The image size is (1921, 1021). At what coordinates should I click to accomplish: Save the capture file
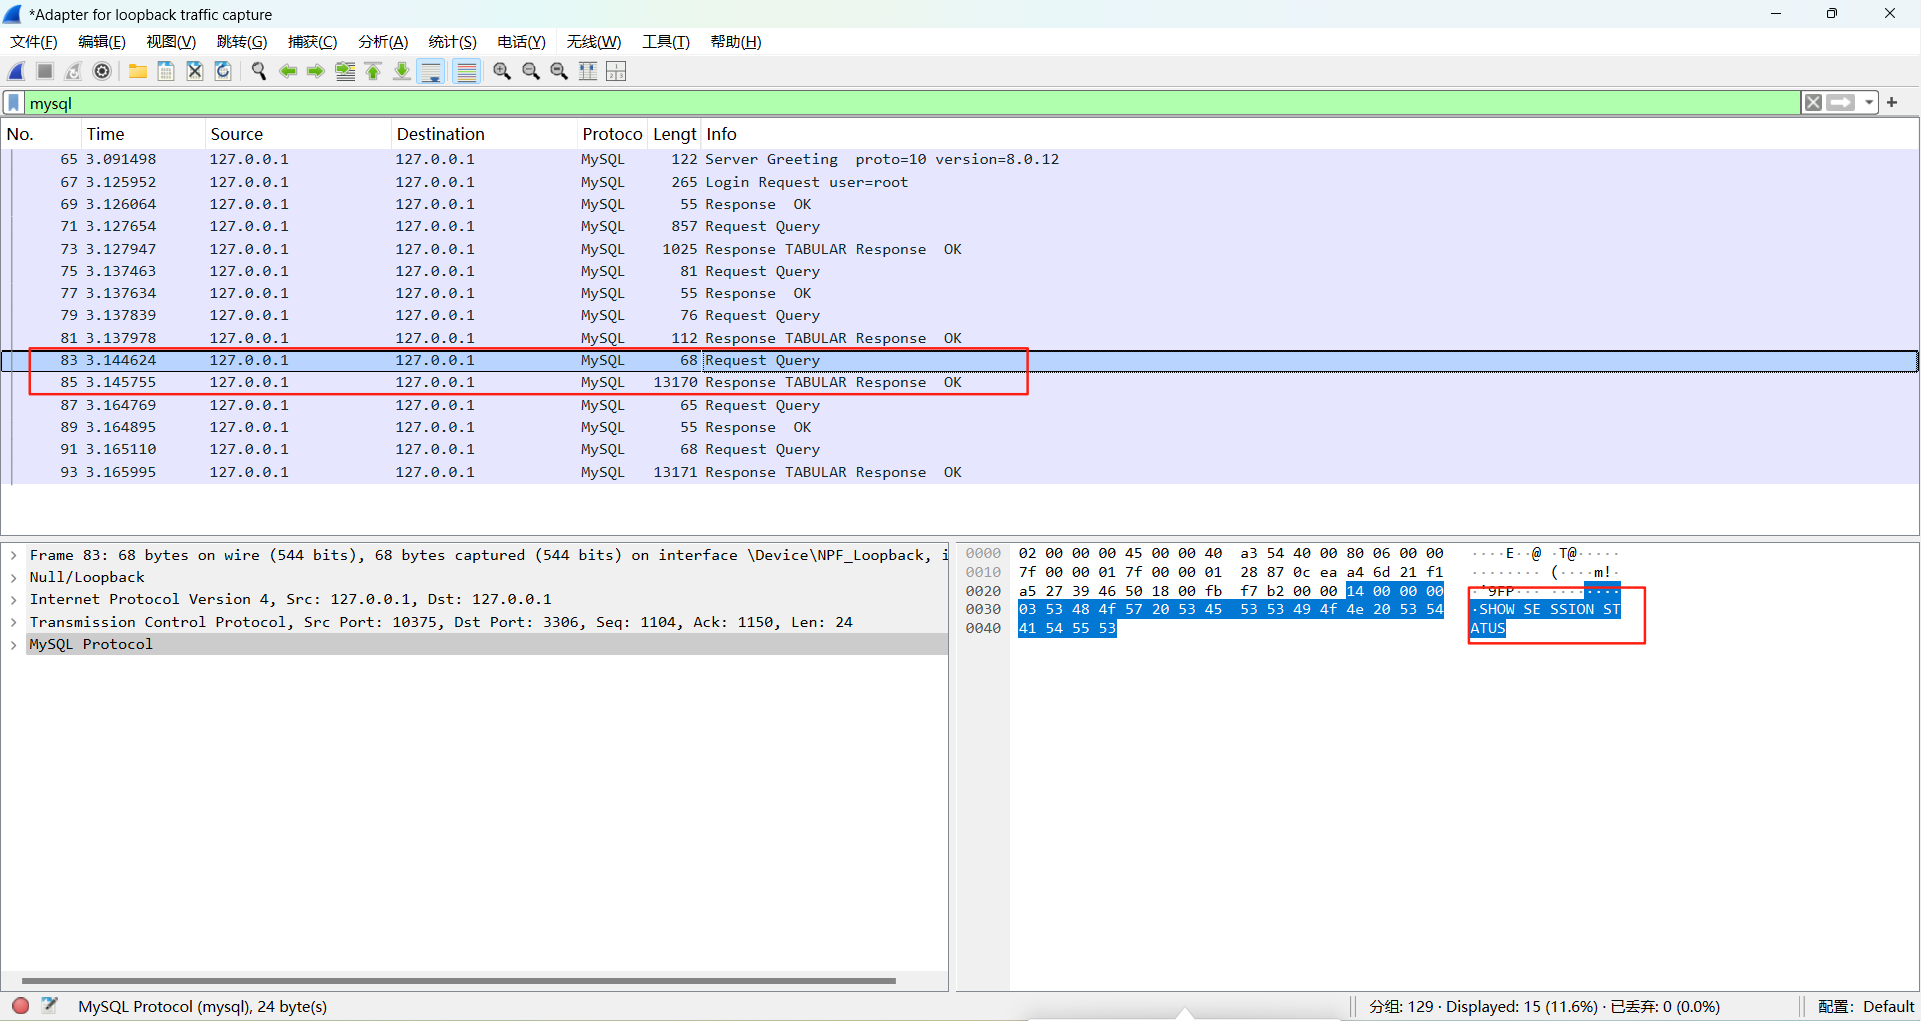[x=166, y=71]
